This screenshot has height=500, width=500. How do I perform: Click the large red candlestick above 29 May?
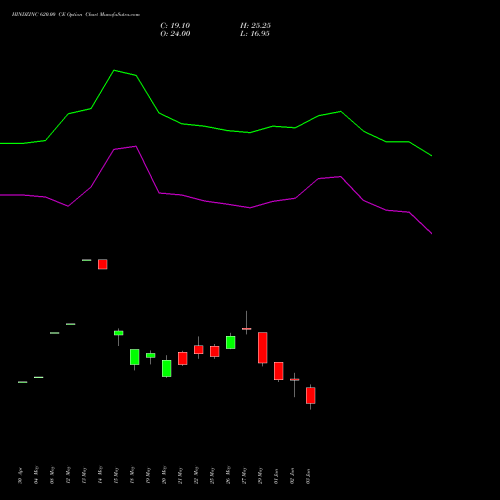[263, 348]
